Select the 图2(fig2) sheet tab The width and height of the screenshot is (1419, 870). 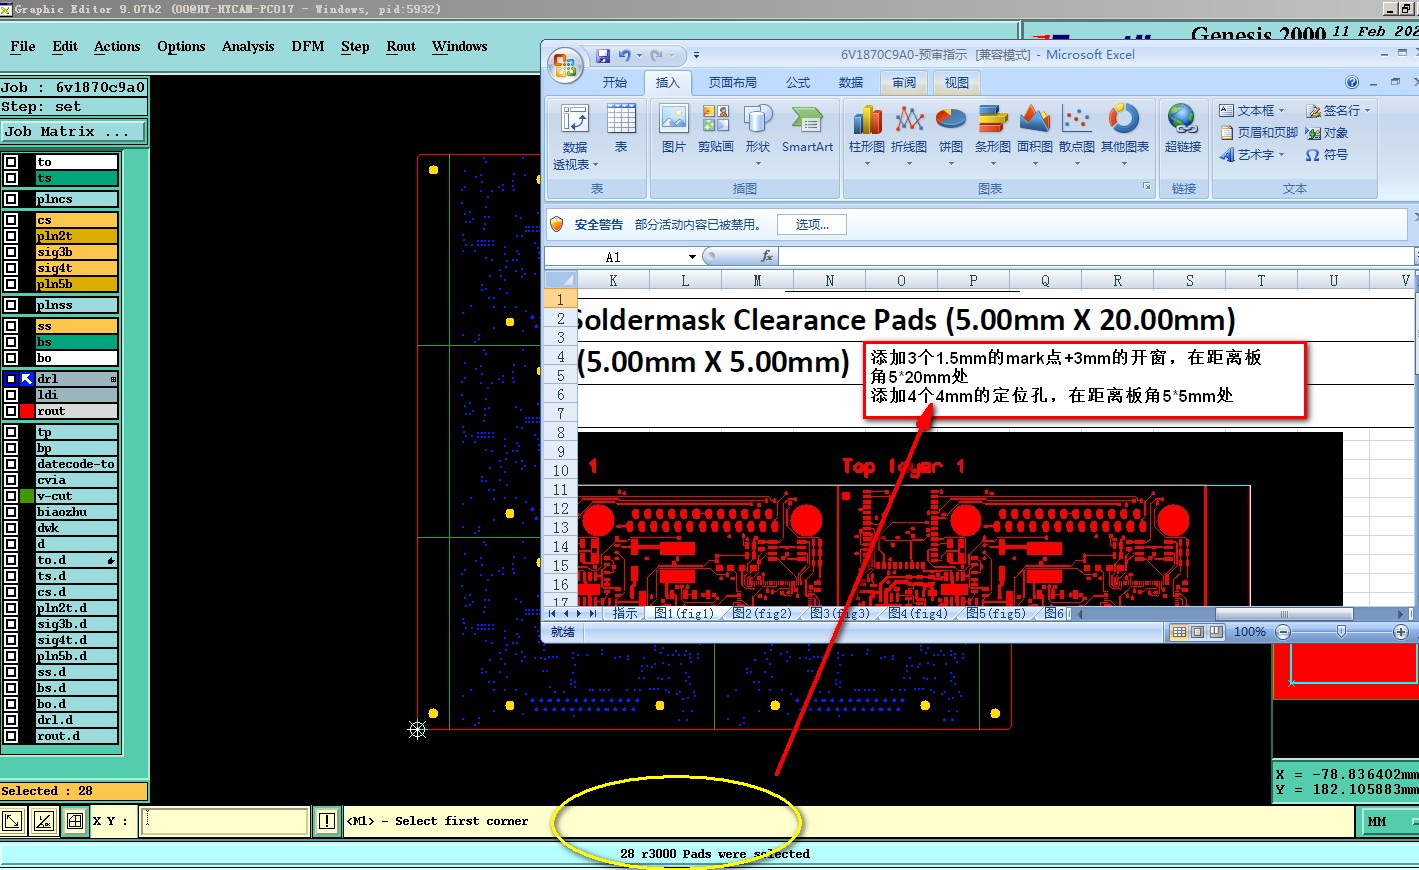coord(761,613)
